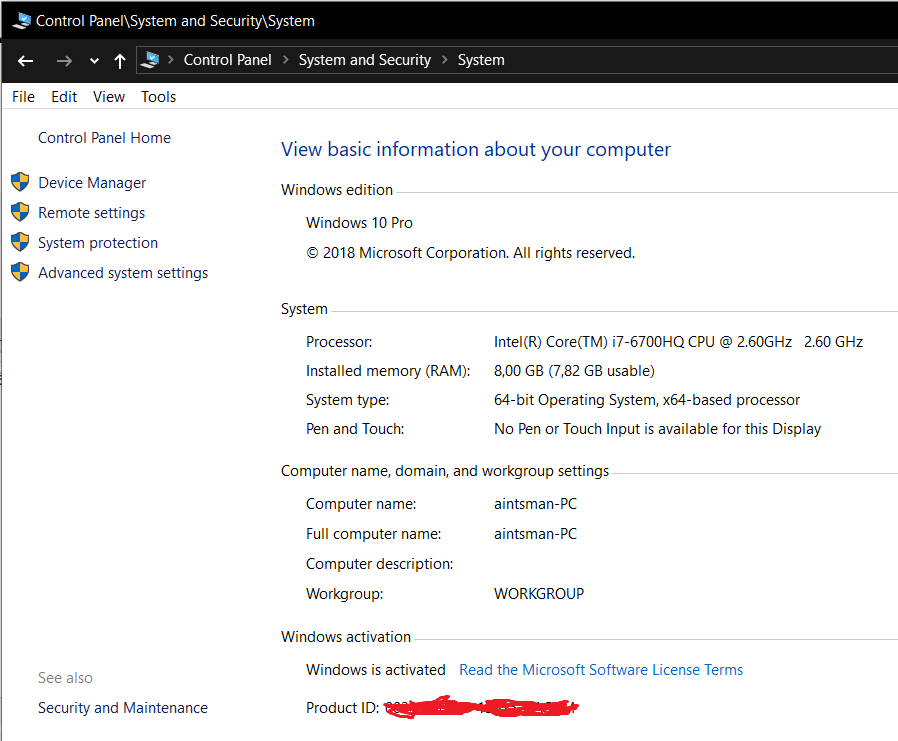Image resolution: width=898 pixels, height=741 pixels.
Task: Click the shield icon beside System protection
Action: tap(20, 242)
